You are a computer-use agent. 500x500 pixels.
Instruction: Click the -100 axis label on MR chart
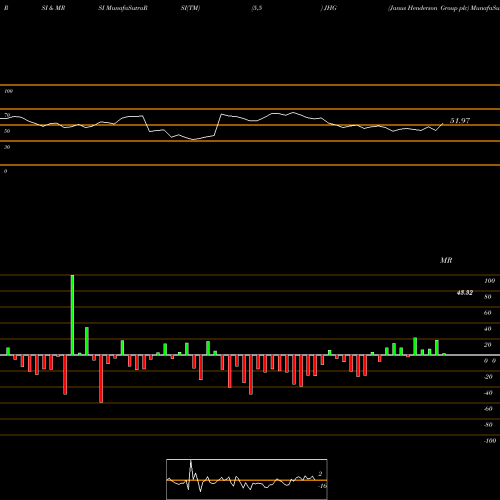(x=490, y=441)
